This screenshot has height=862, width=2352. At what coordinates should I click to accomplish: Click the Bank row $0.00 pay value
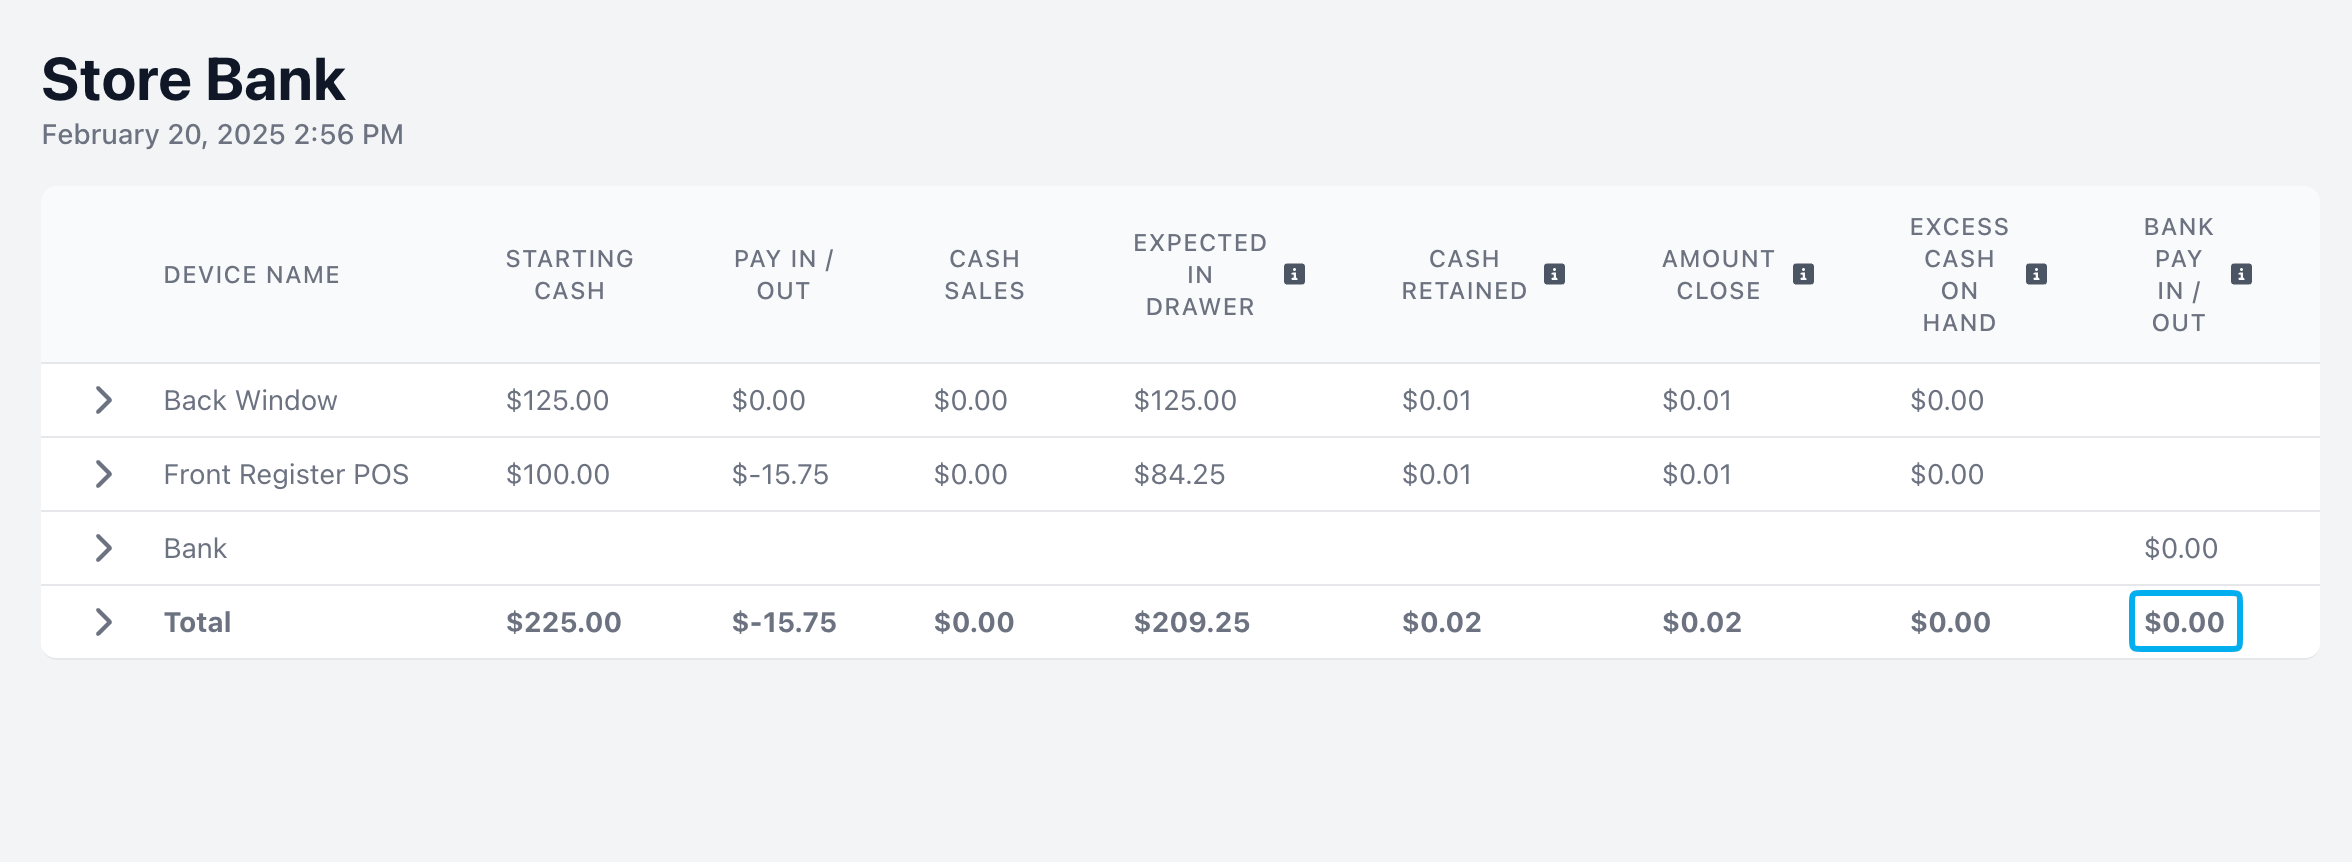click(x=2181, y=548)
